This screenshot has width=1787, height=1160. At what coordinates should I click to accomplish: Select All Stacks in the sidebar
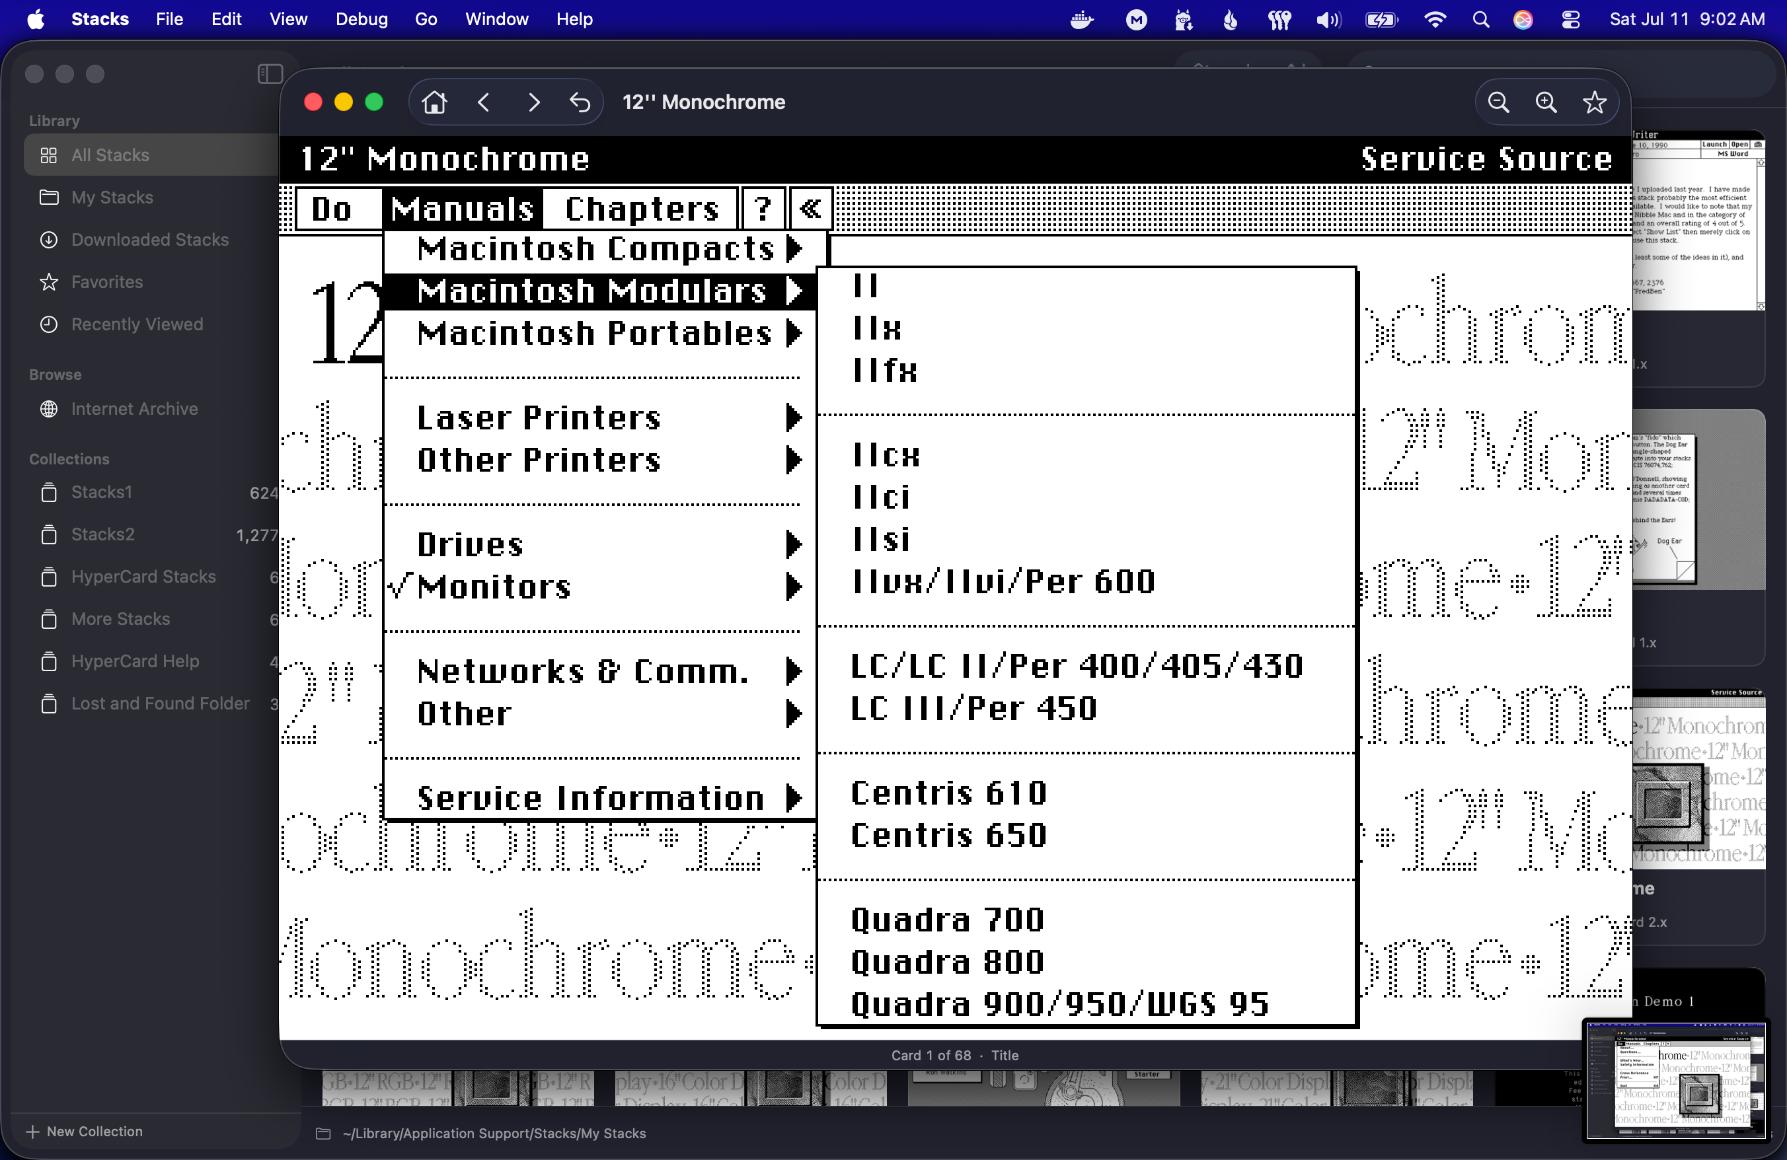(151, 155)
